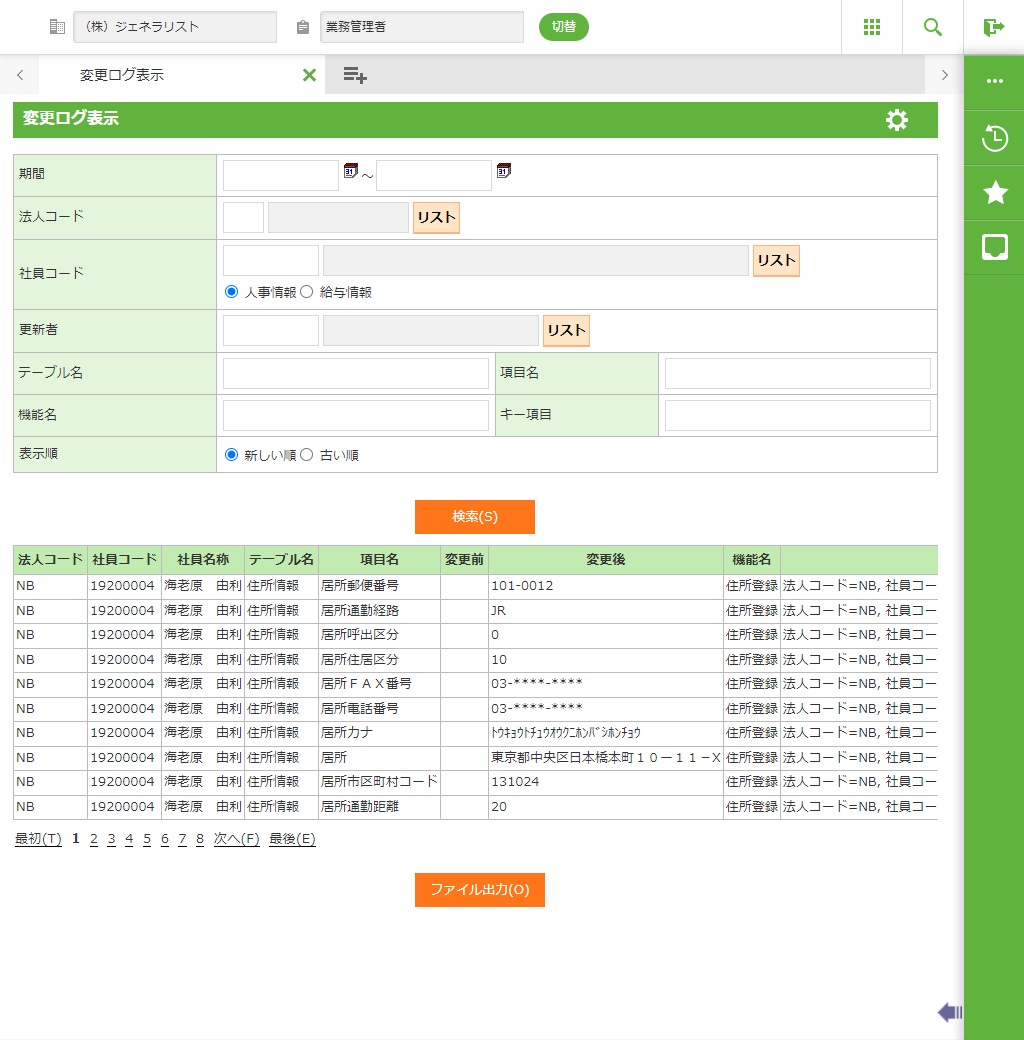Click the テーブル名 input field
Viewport: 1024px width, 1040px height.
click(x=355, y=373)
